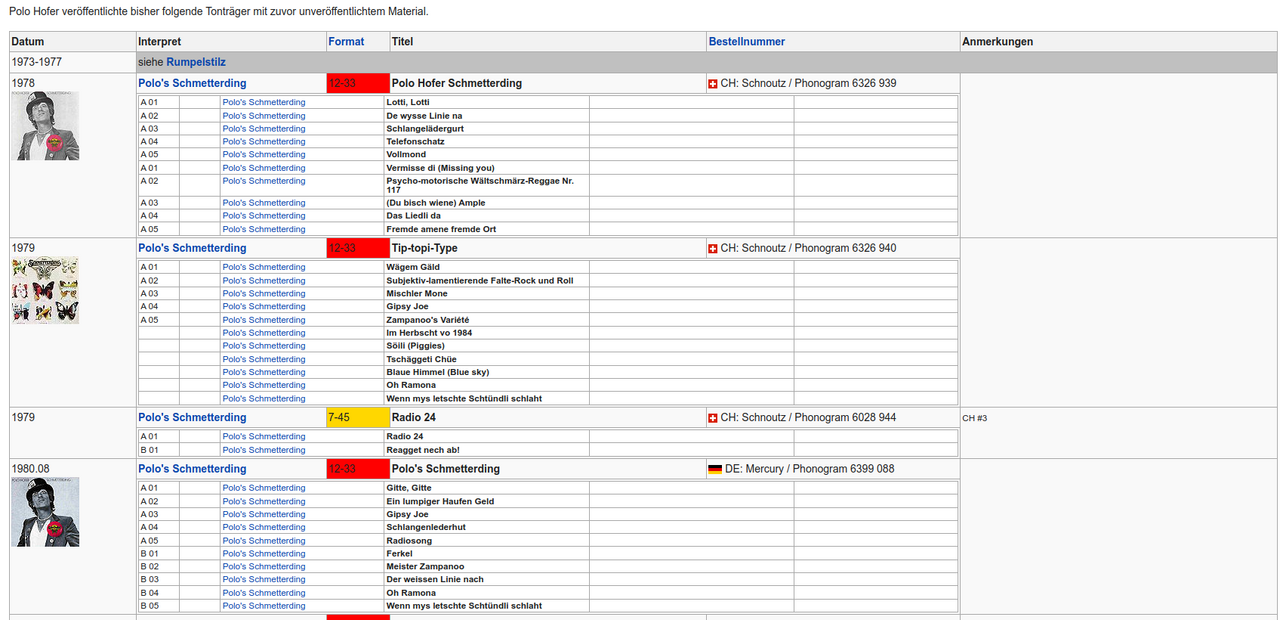Click the track title De wysse Linie na

pyautogui.click(x=425, y=116)
